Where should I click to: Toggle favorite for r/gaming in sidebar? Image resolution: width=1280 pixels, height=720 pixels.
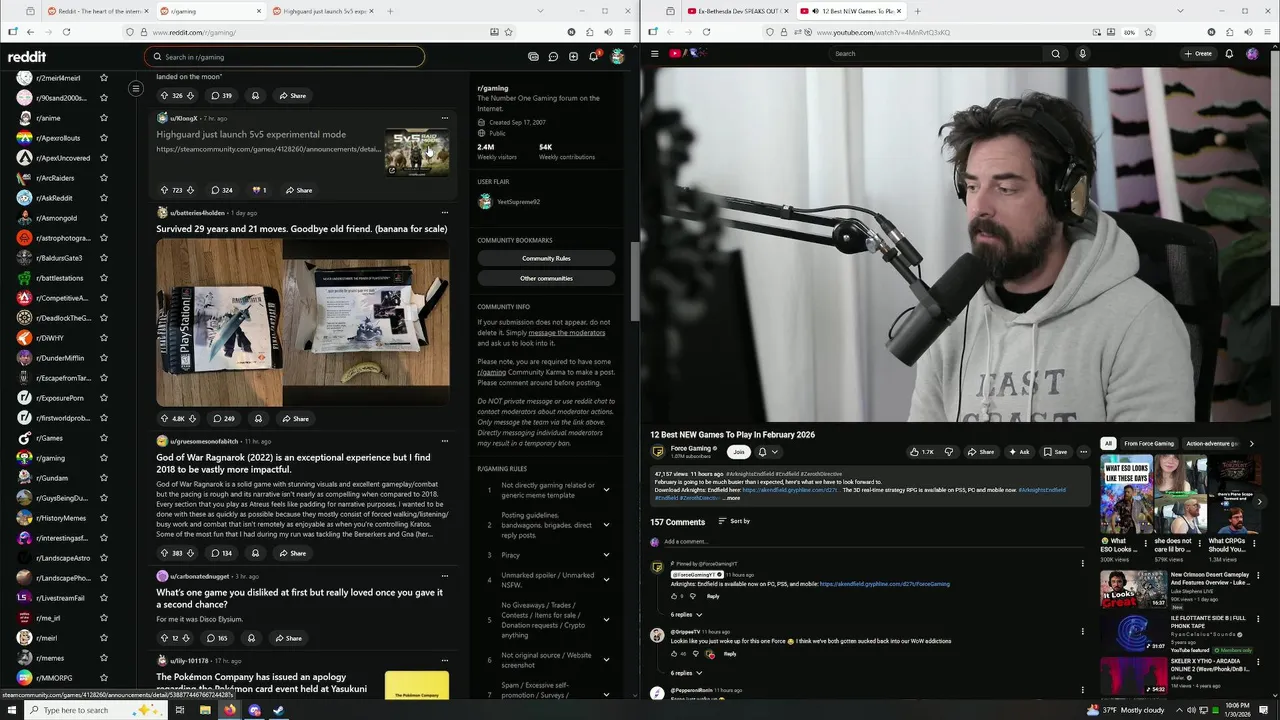coord(103,458)
